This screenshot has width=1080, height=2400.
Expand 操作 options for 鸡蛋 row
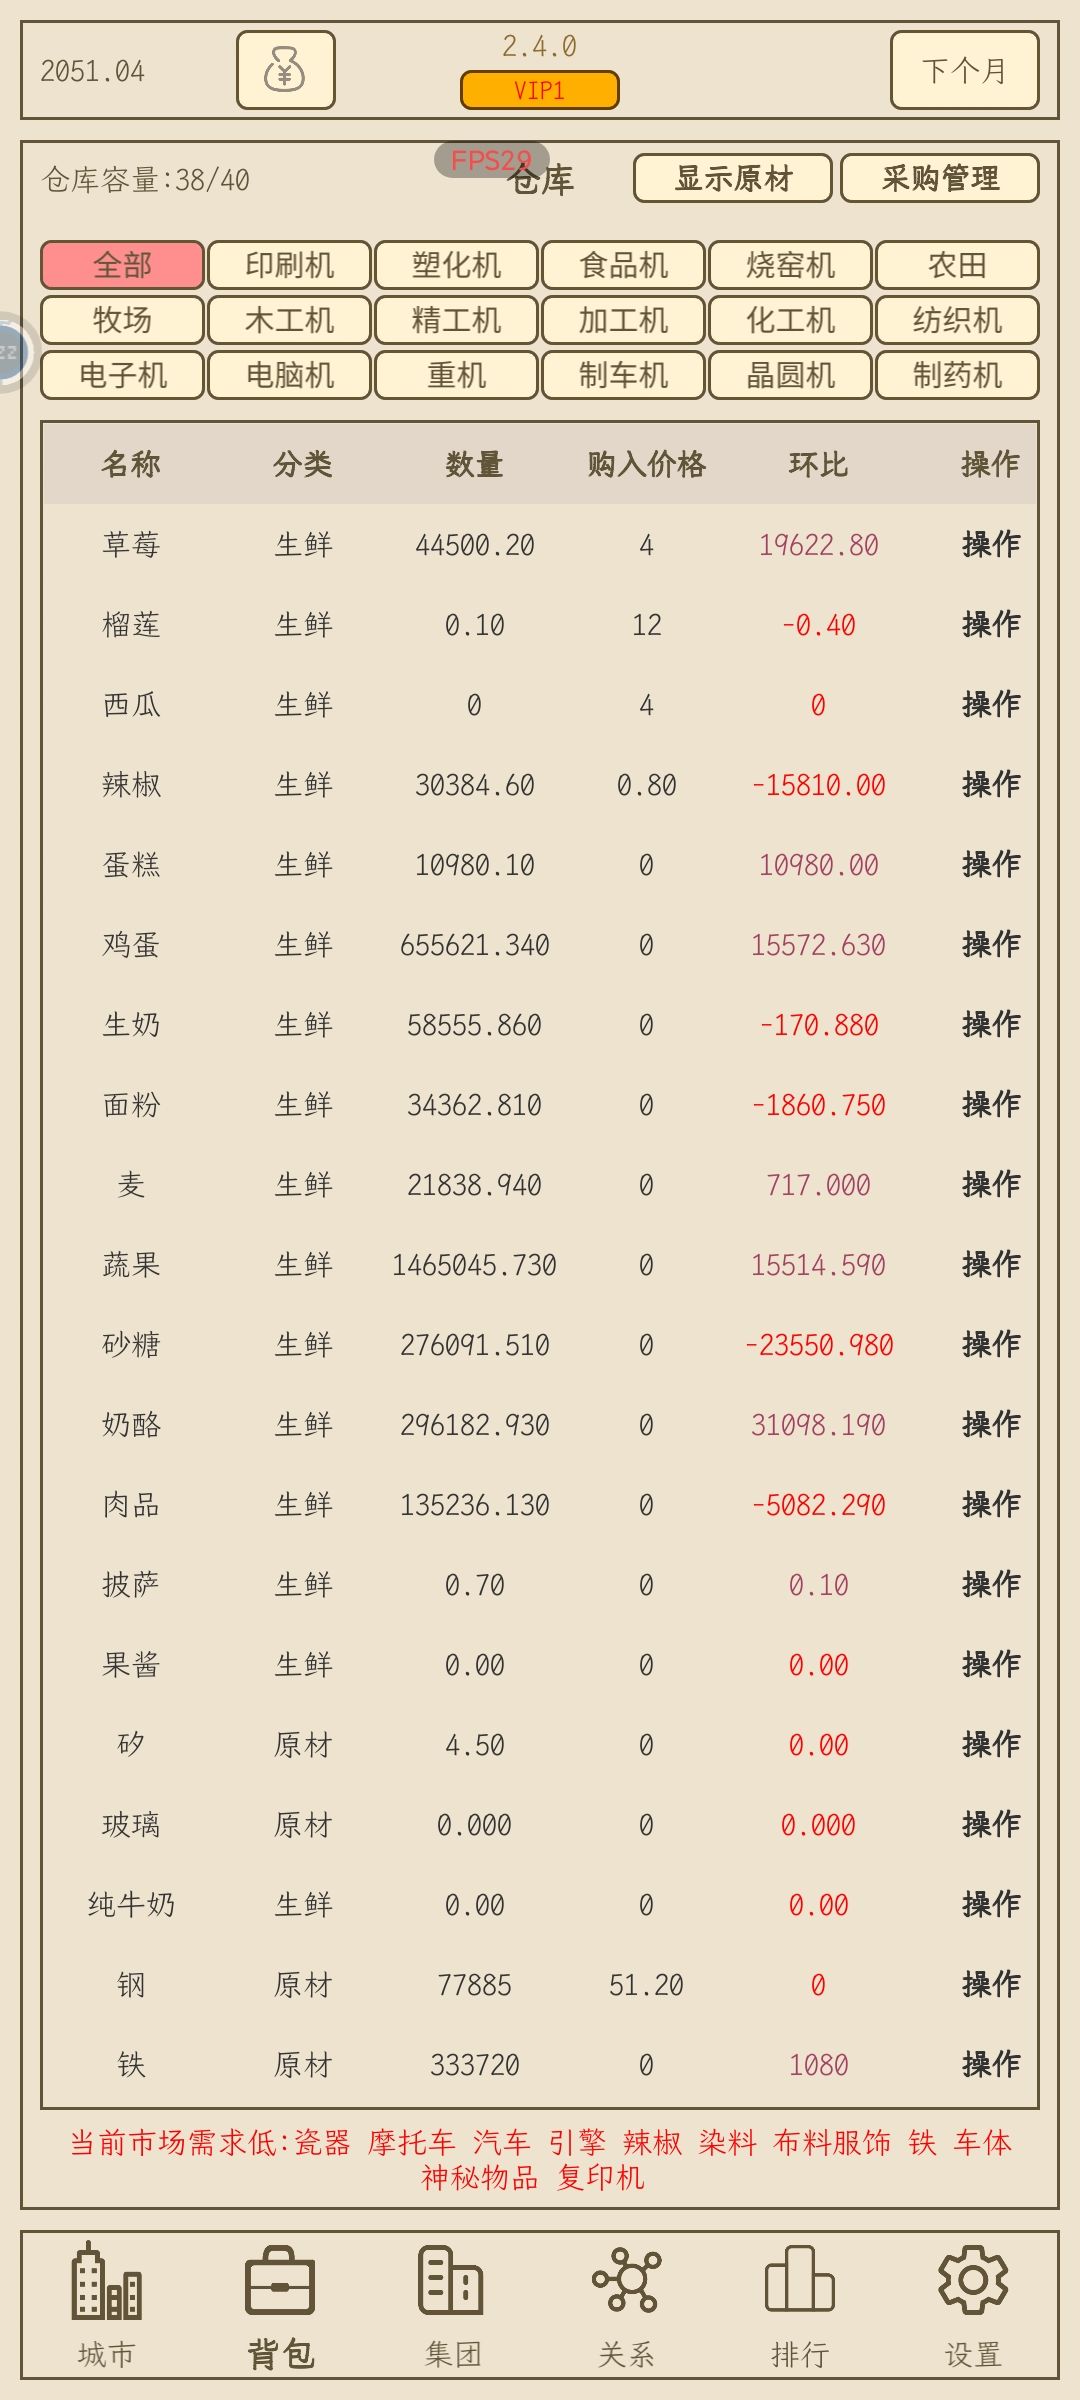[x=990, y=944]
